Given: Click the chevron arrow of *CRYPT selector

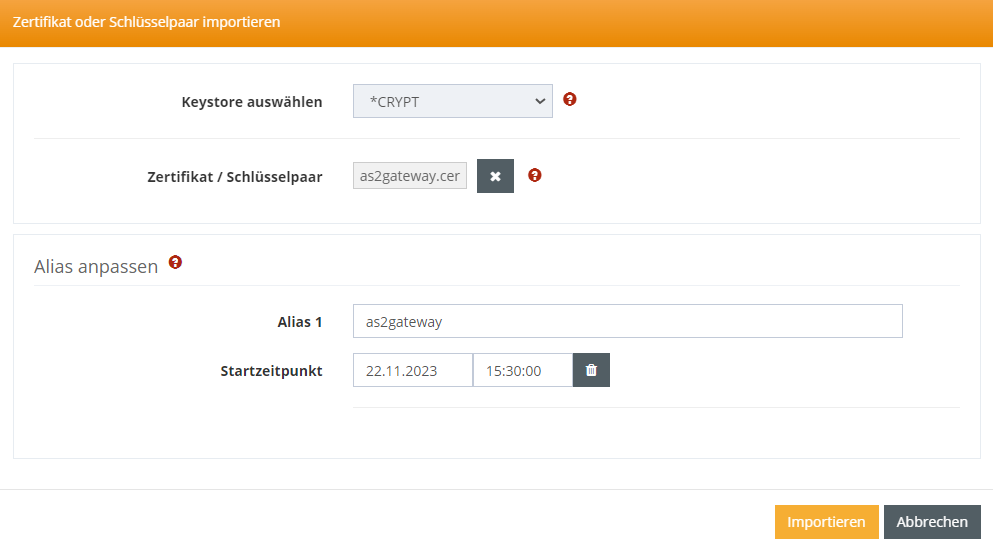Looking at the screenshot, I should (x=540, y=101).
